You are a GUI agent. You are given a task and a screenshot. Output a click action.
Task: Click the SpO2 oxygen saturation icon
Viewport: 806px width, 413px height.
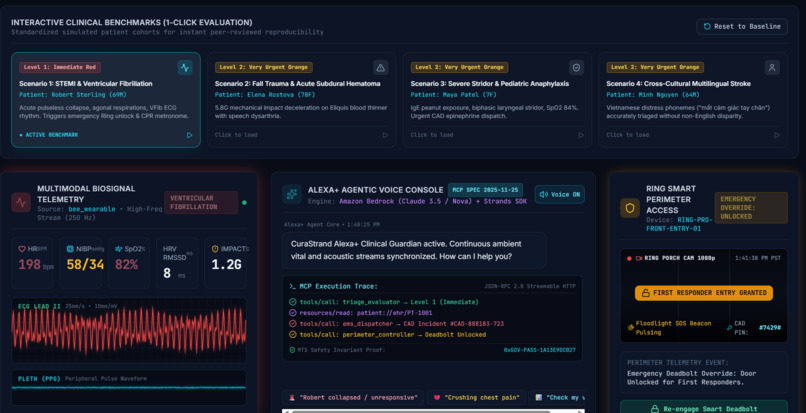(119, 249)
